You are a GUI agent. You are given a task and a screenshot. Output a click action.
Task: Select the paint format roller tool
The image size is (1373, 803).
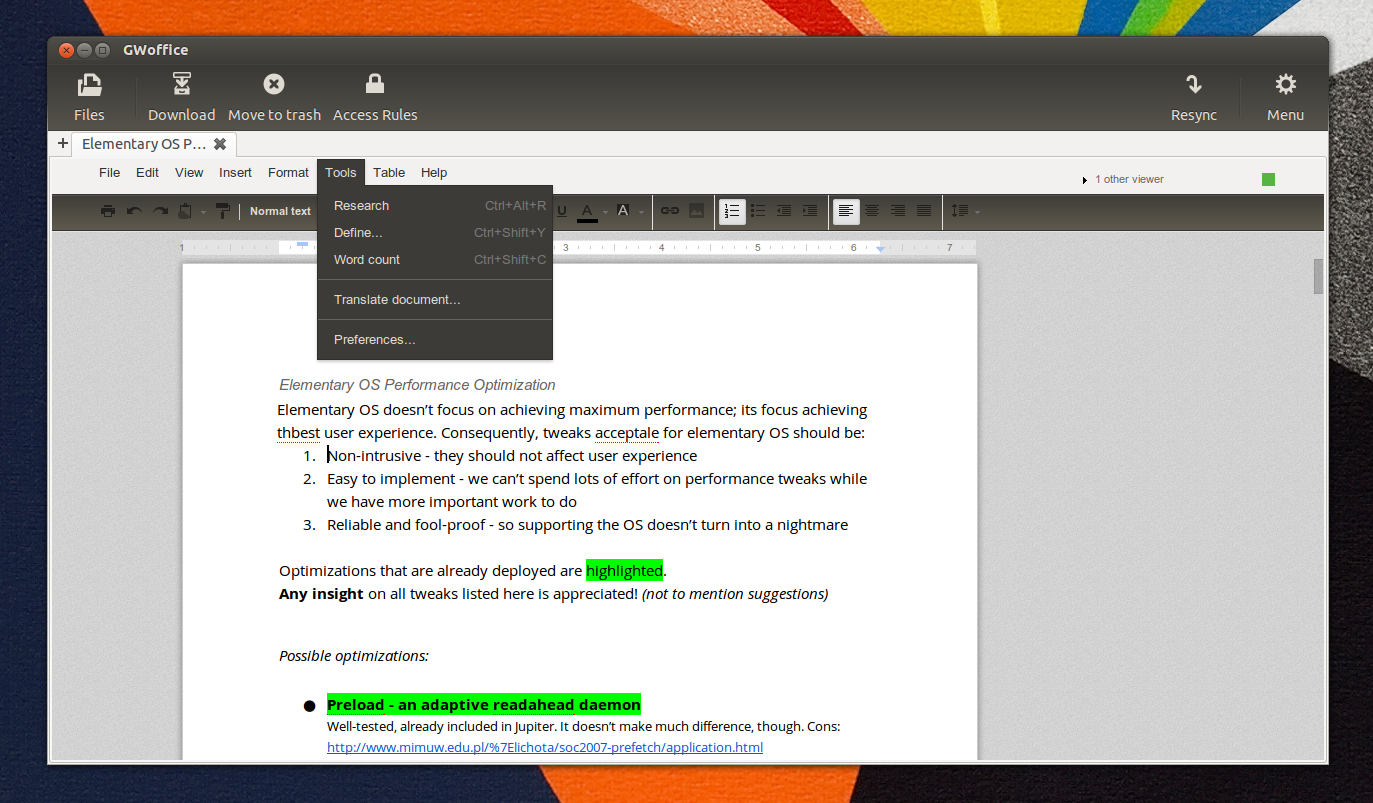(222, 211)
